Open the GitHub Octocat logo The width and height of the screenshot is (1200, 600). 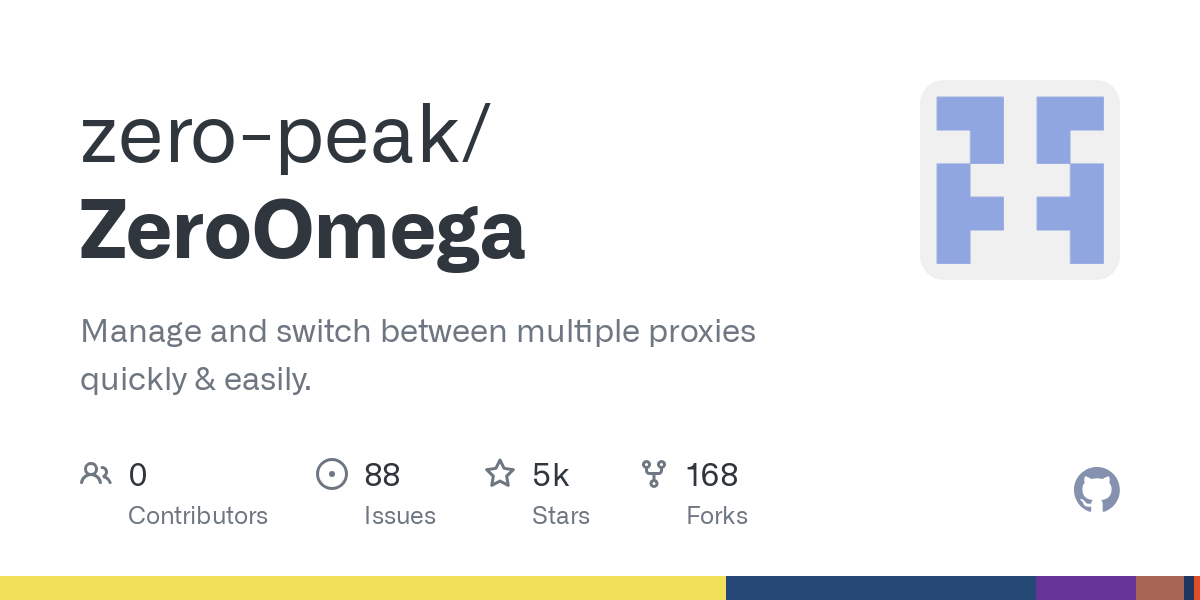1096,490
